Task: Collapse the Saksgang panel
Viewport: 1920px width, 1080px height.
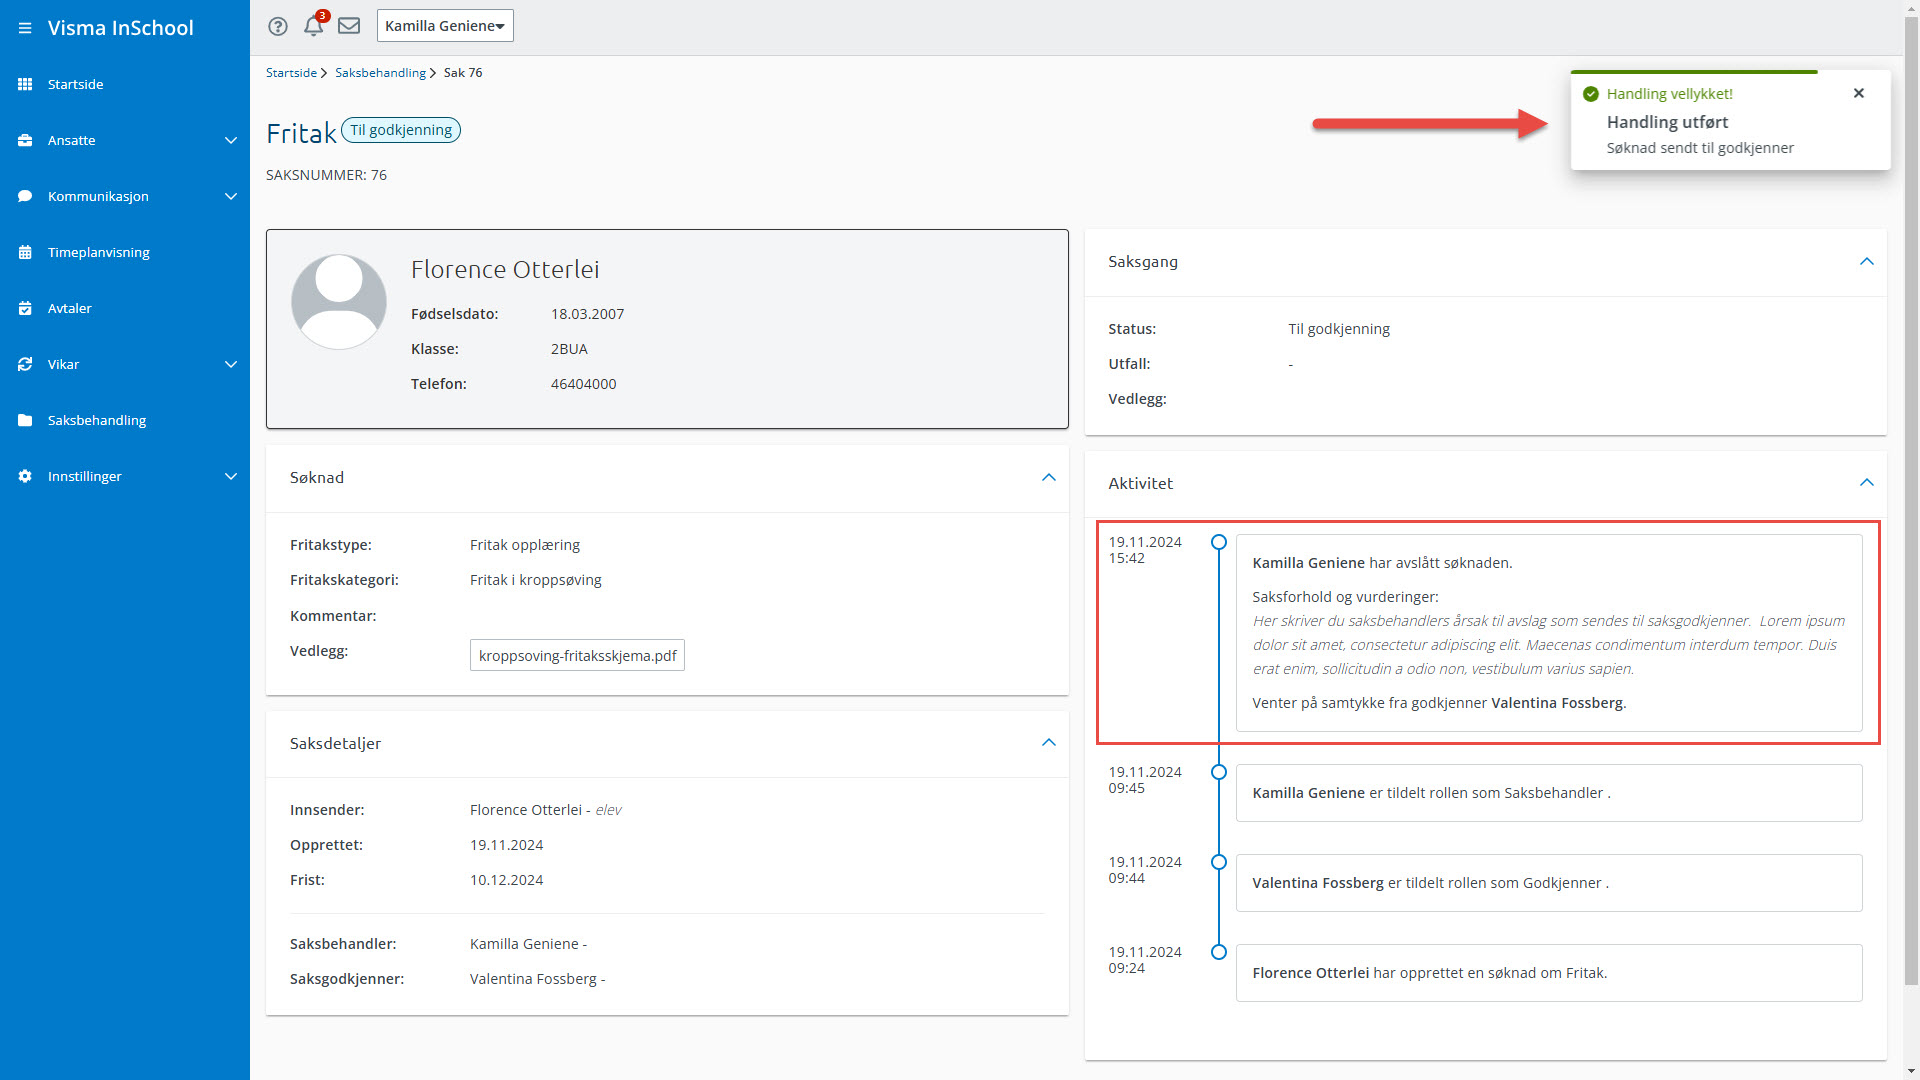Action: 1866,262
